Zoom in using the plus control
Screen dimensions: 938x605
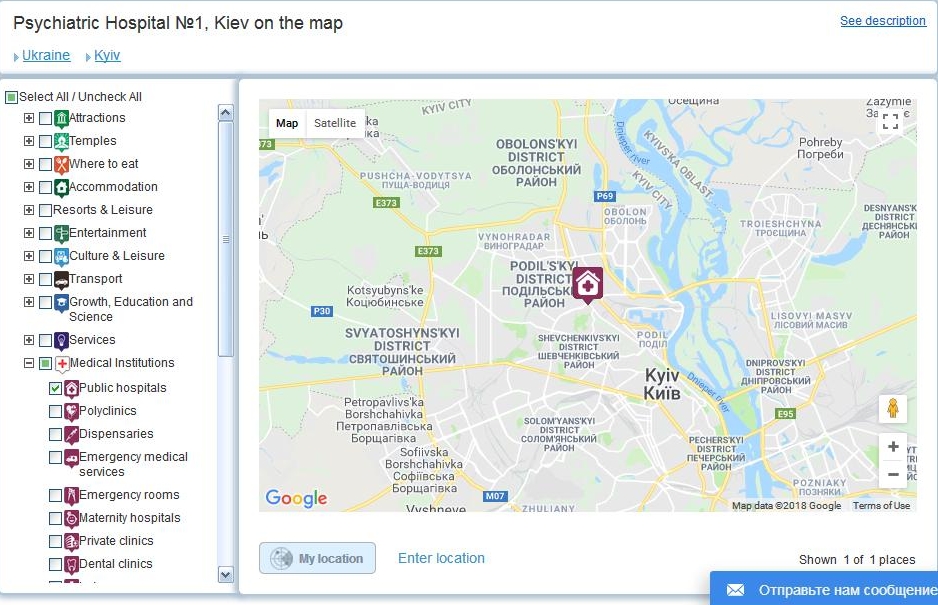893,446
